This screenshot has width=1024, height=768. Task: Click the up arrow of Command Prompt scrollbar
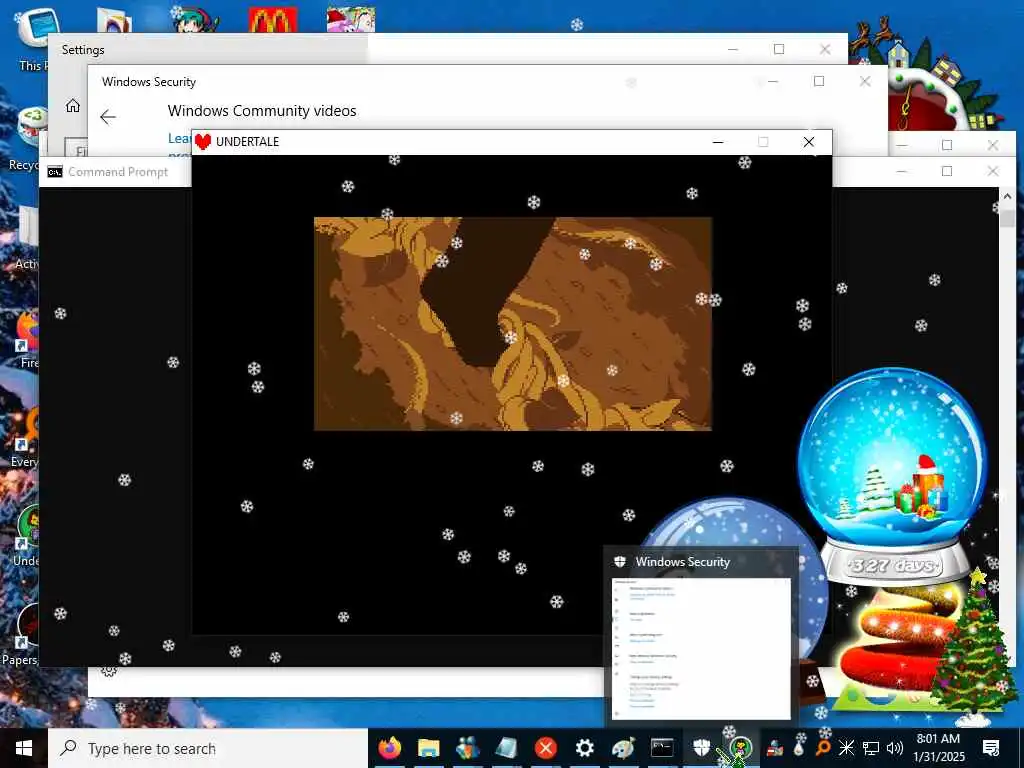pyautogui.click(x=1006, y=196)
